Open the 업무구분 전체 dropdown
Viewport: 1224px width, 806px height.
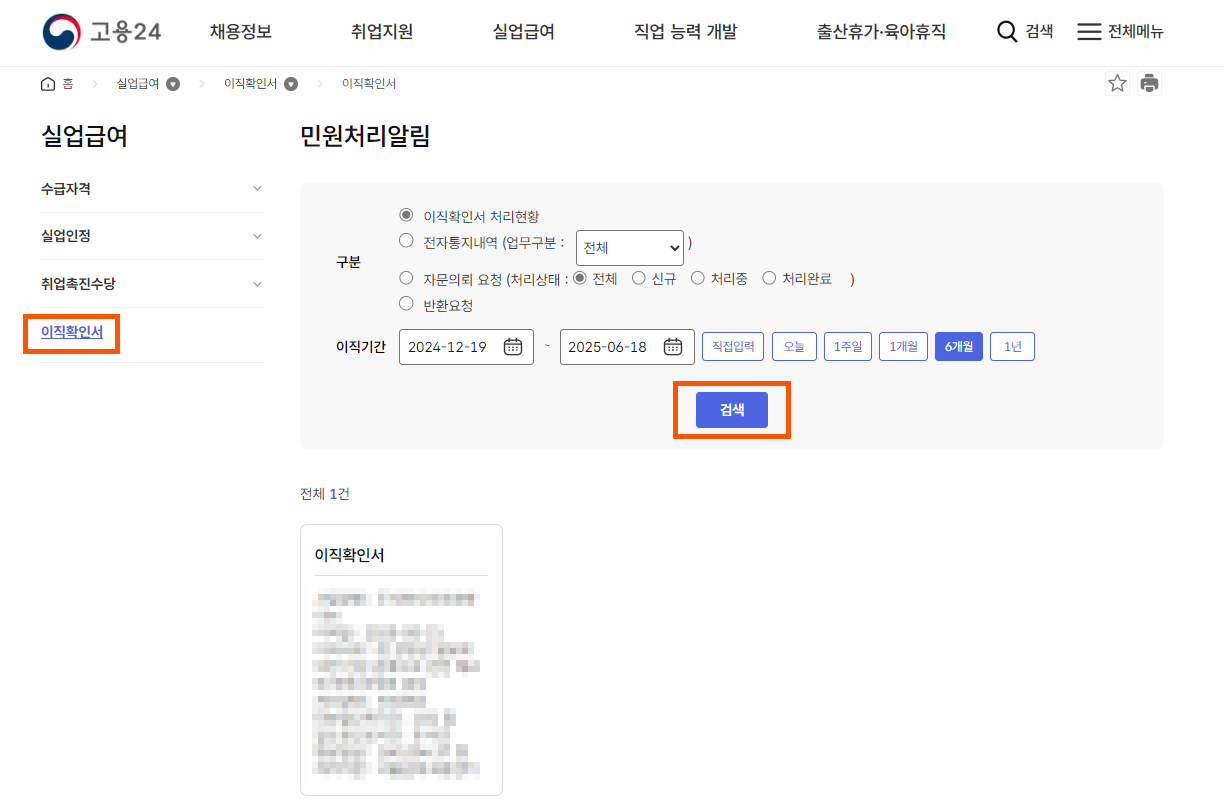click(x=629, y=247)
